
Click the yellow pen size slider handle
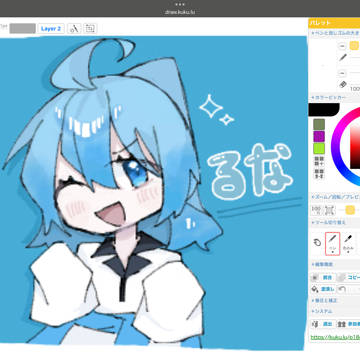(x=354, y=46)
